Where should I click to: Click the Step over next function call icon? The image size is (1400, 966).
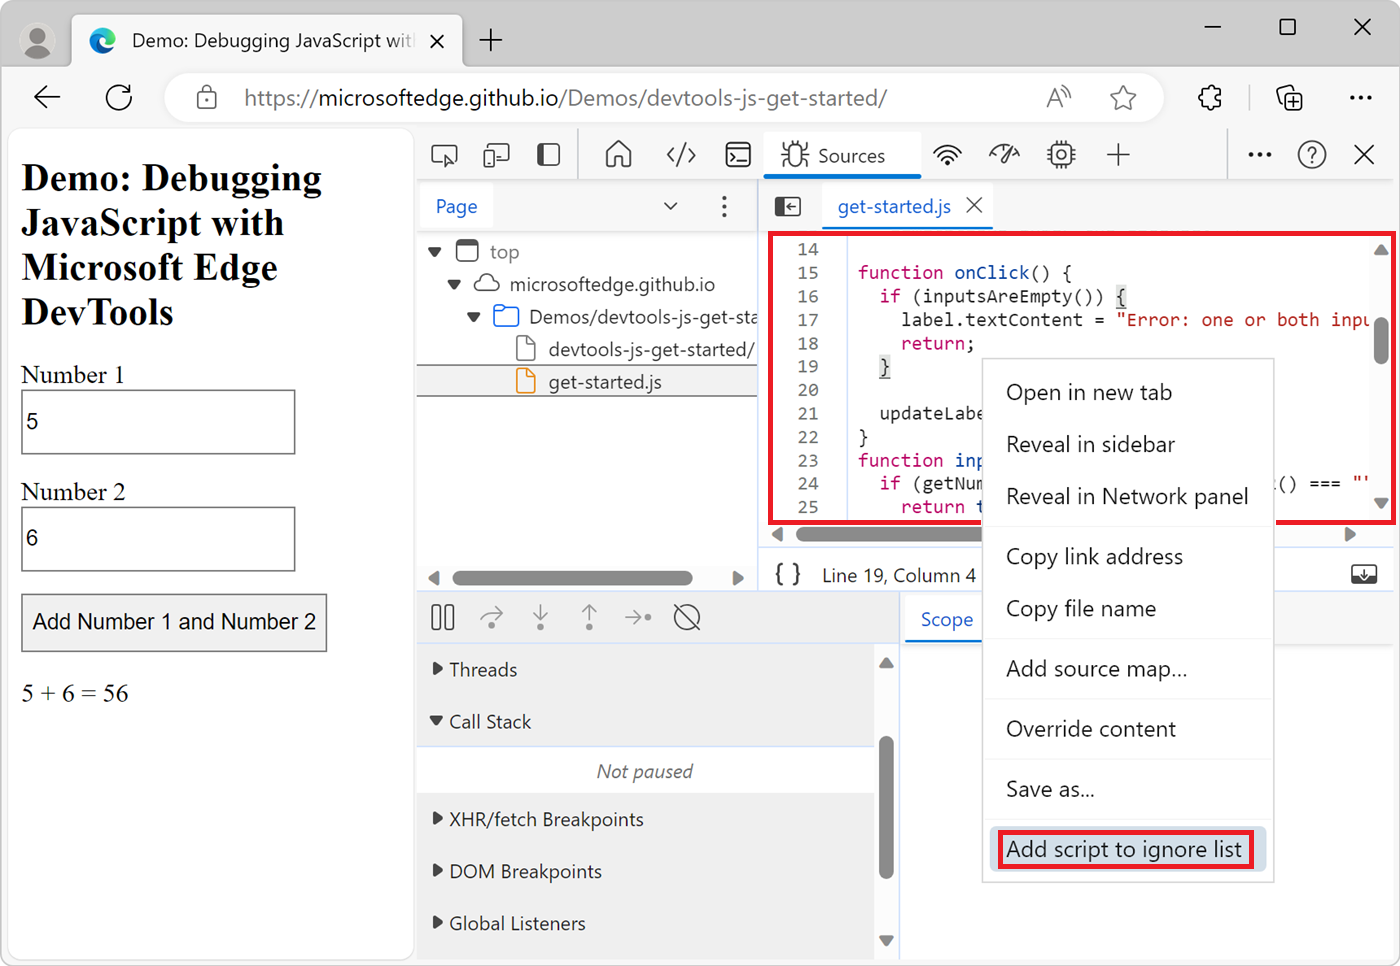click(491, 617)
